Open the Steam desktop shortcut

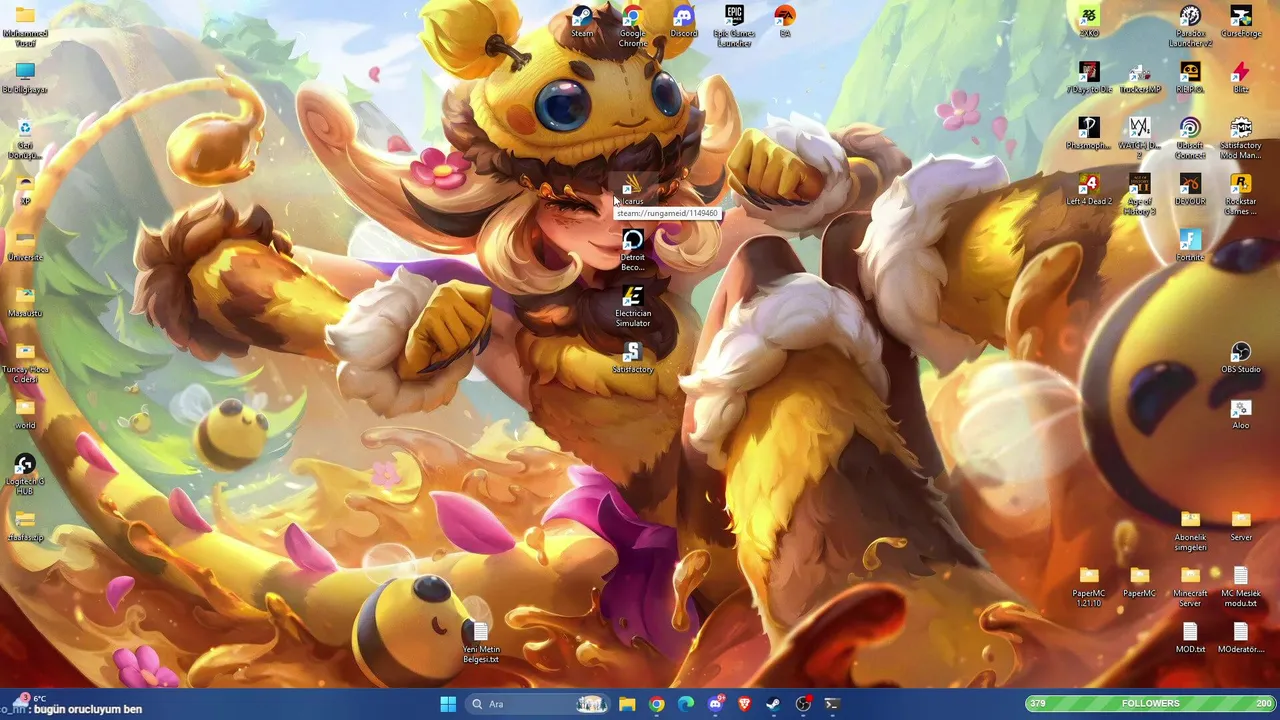click(582, 22)
